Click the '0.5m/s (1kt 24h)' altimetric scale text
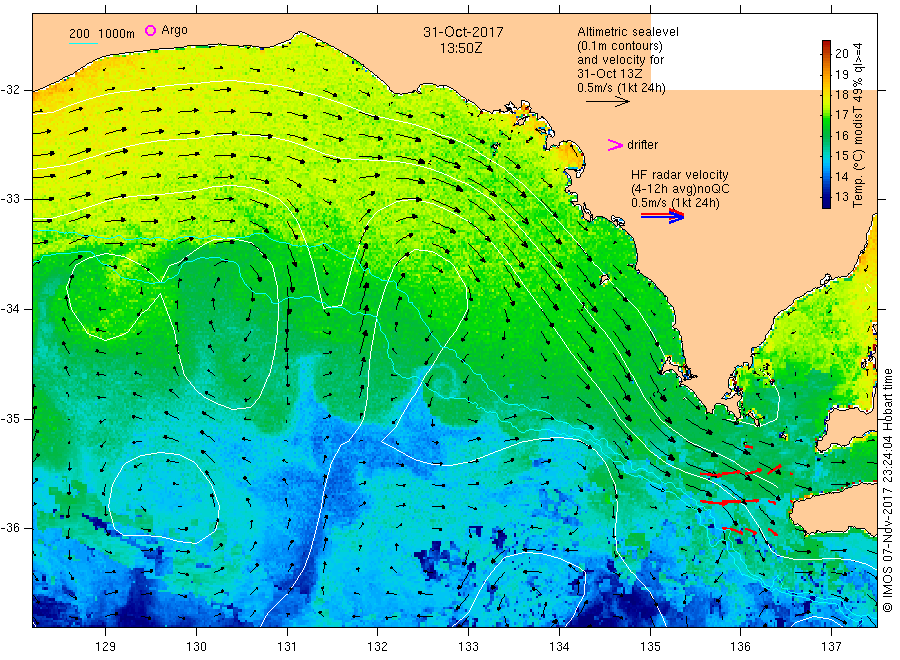 coord(622,88)
